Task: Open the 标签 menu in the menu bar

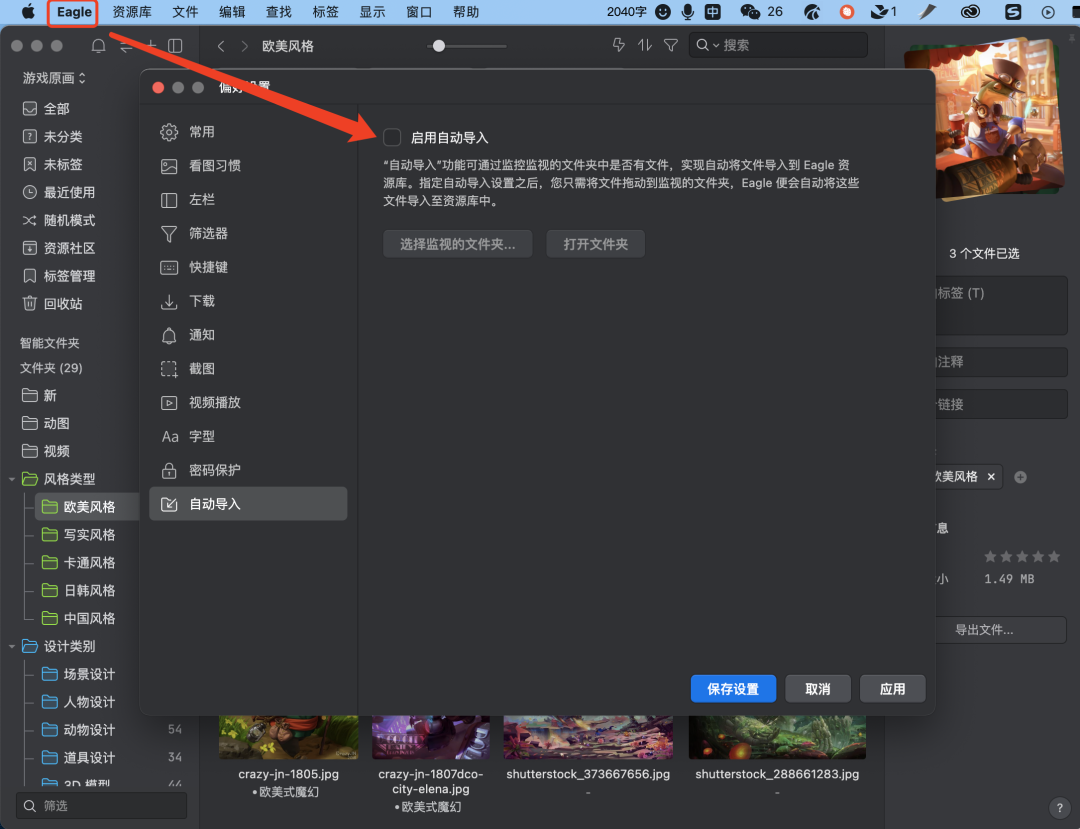Action: (325, 12)
